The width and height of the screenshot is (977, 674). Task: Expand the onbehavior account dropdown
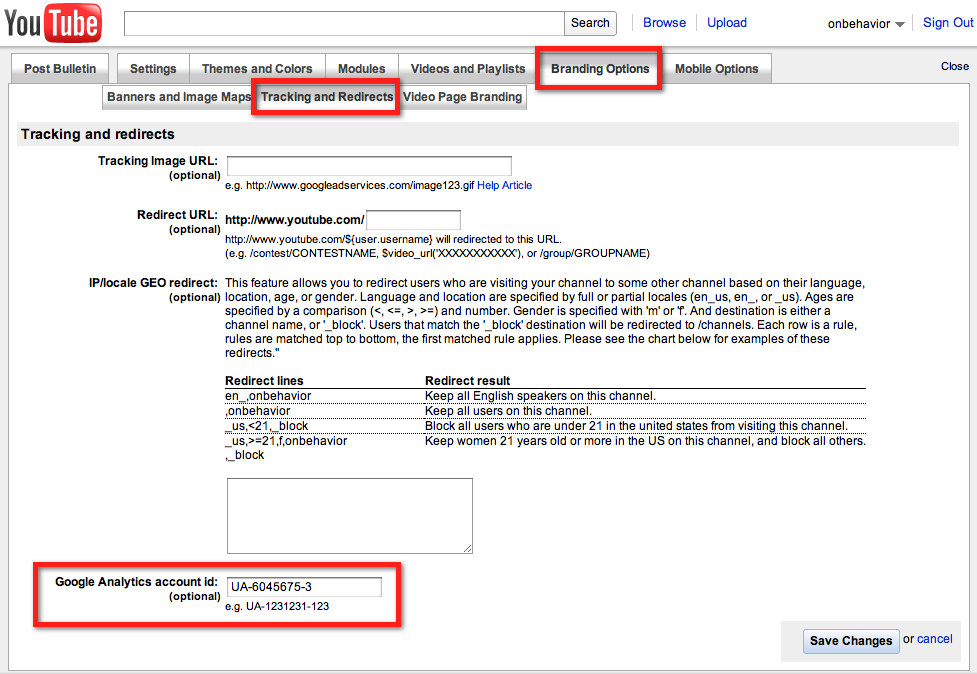(x=866, y=24)
